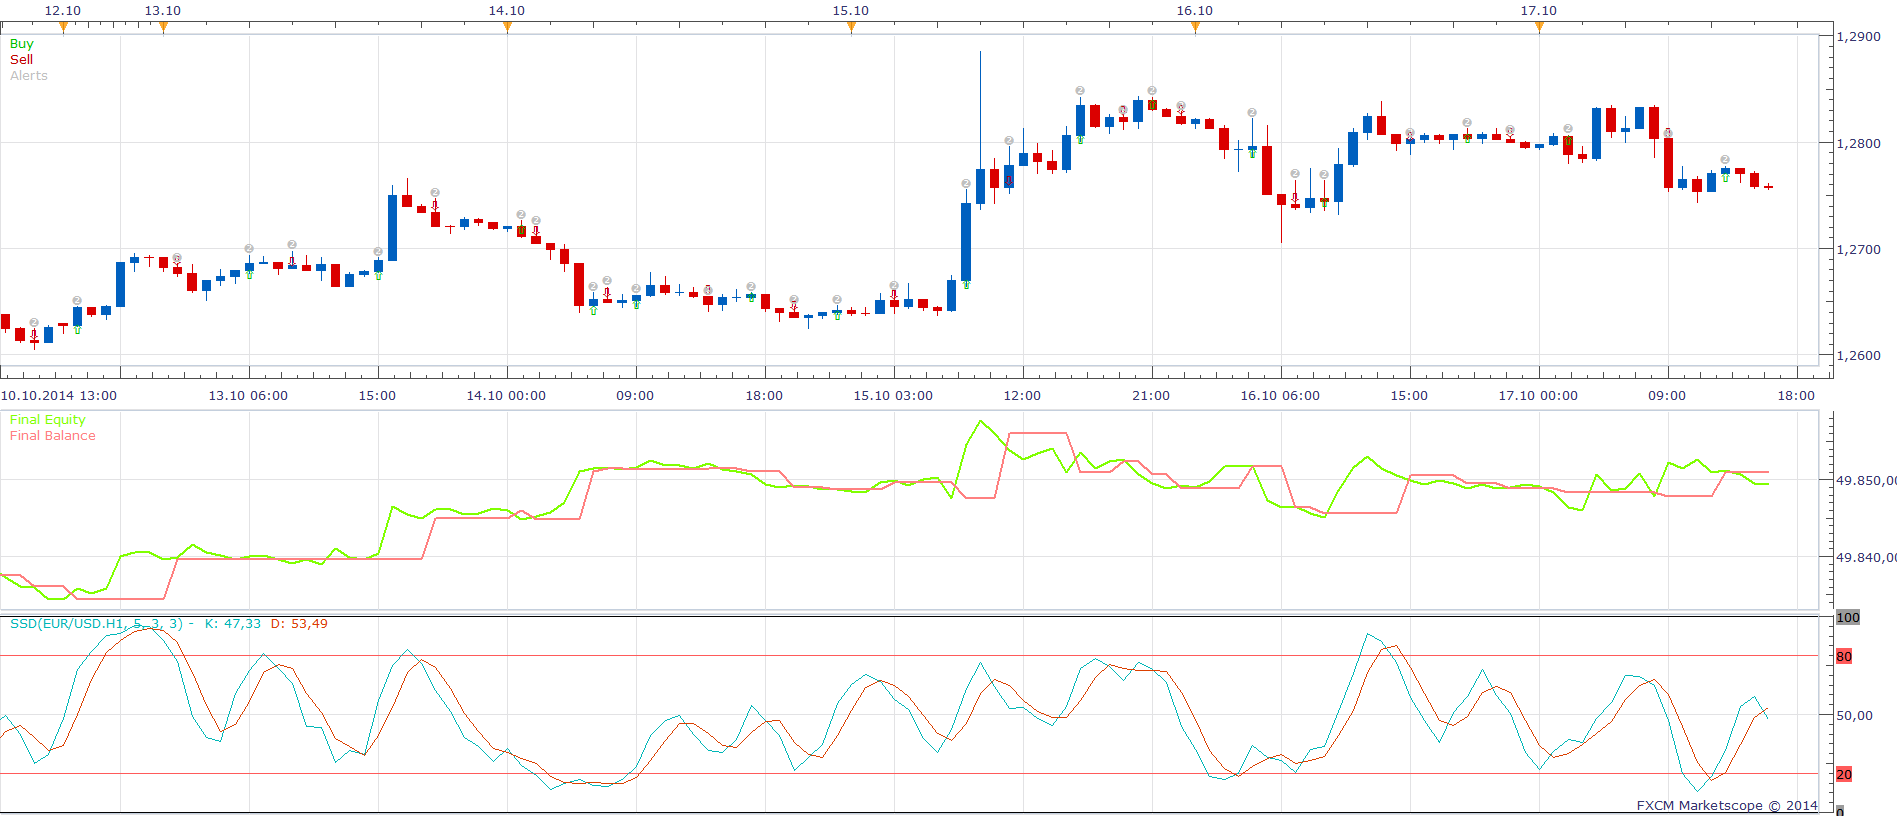This screenshot has width=1899, height=816.
Task: Click the 50,00 stochastic axis label
Action: coord(1855,716)
